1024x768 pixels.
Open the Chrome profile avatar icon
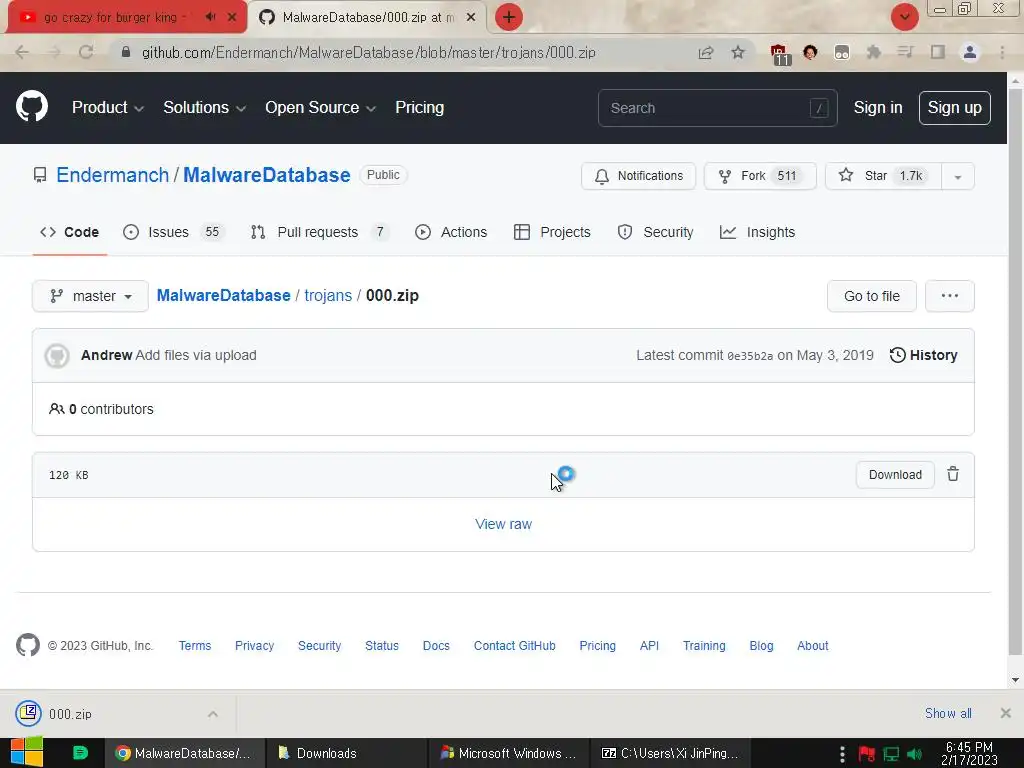click(x=970, y=52)
